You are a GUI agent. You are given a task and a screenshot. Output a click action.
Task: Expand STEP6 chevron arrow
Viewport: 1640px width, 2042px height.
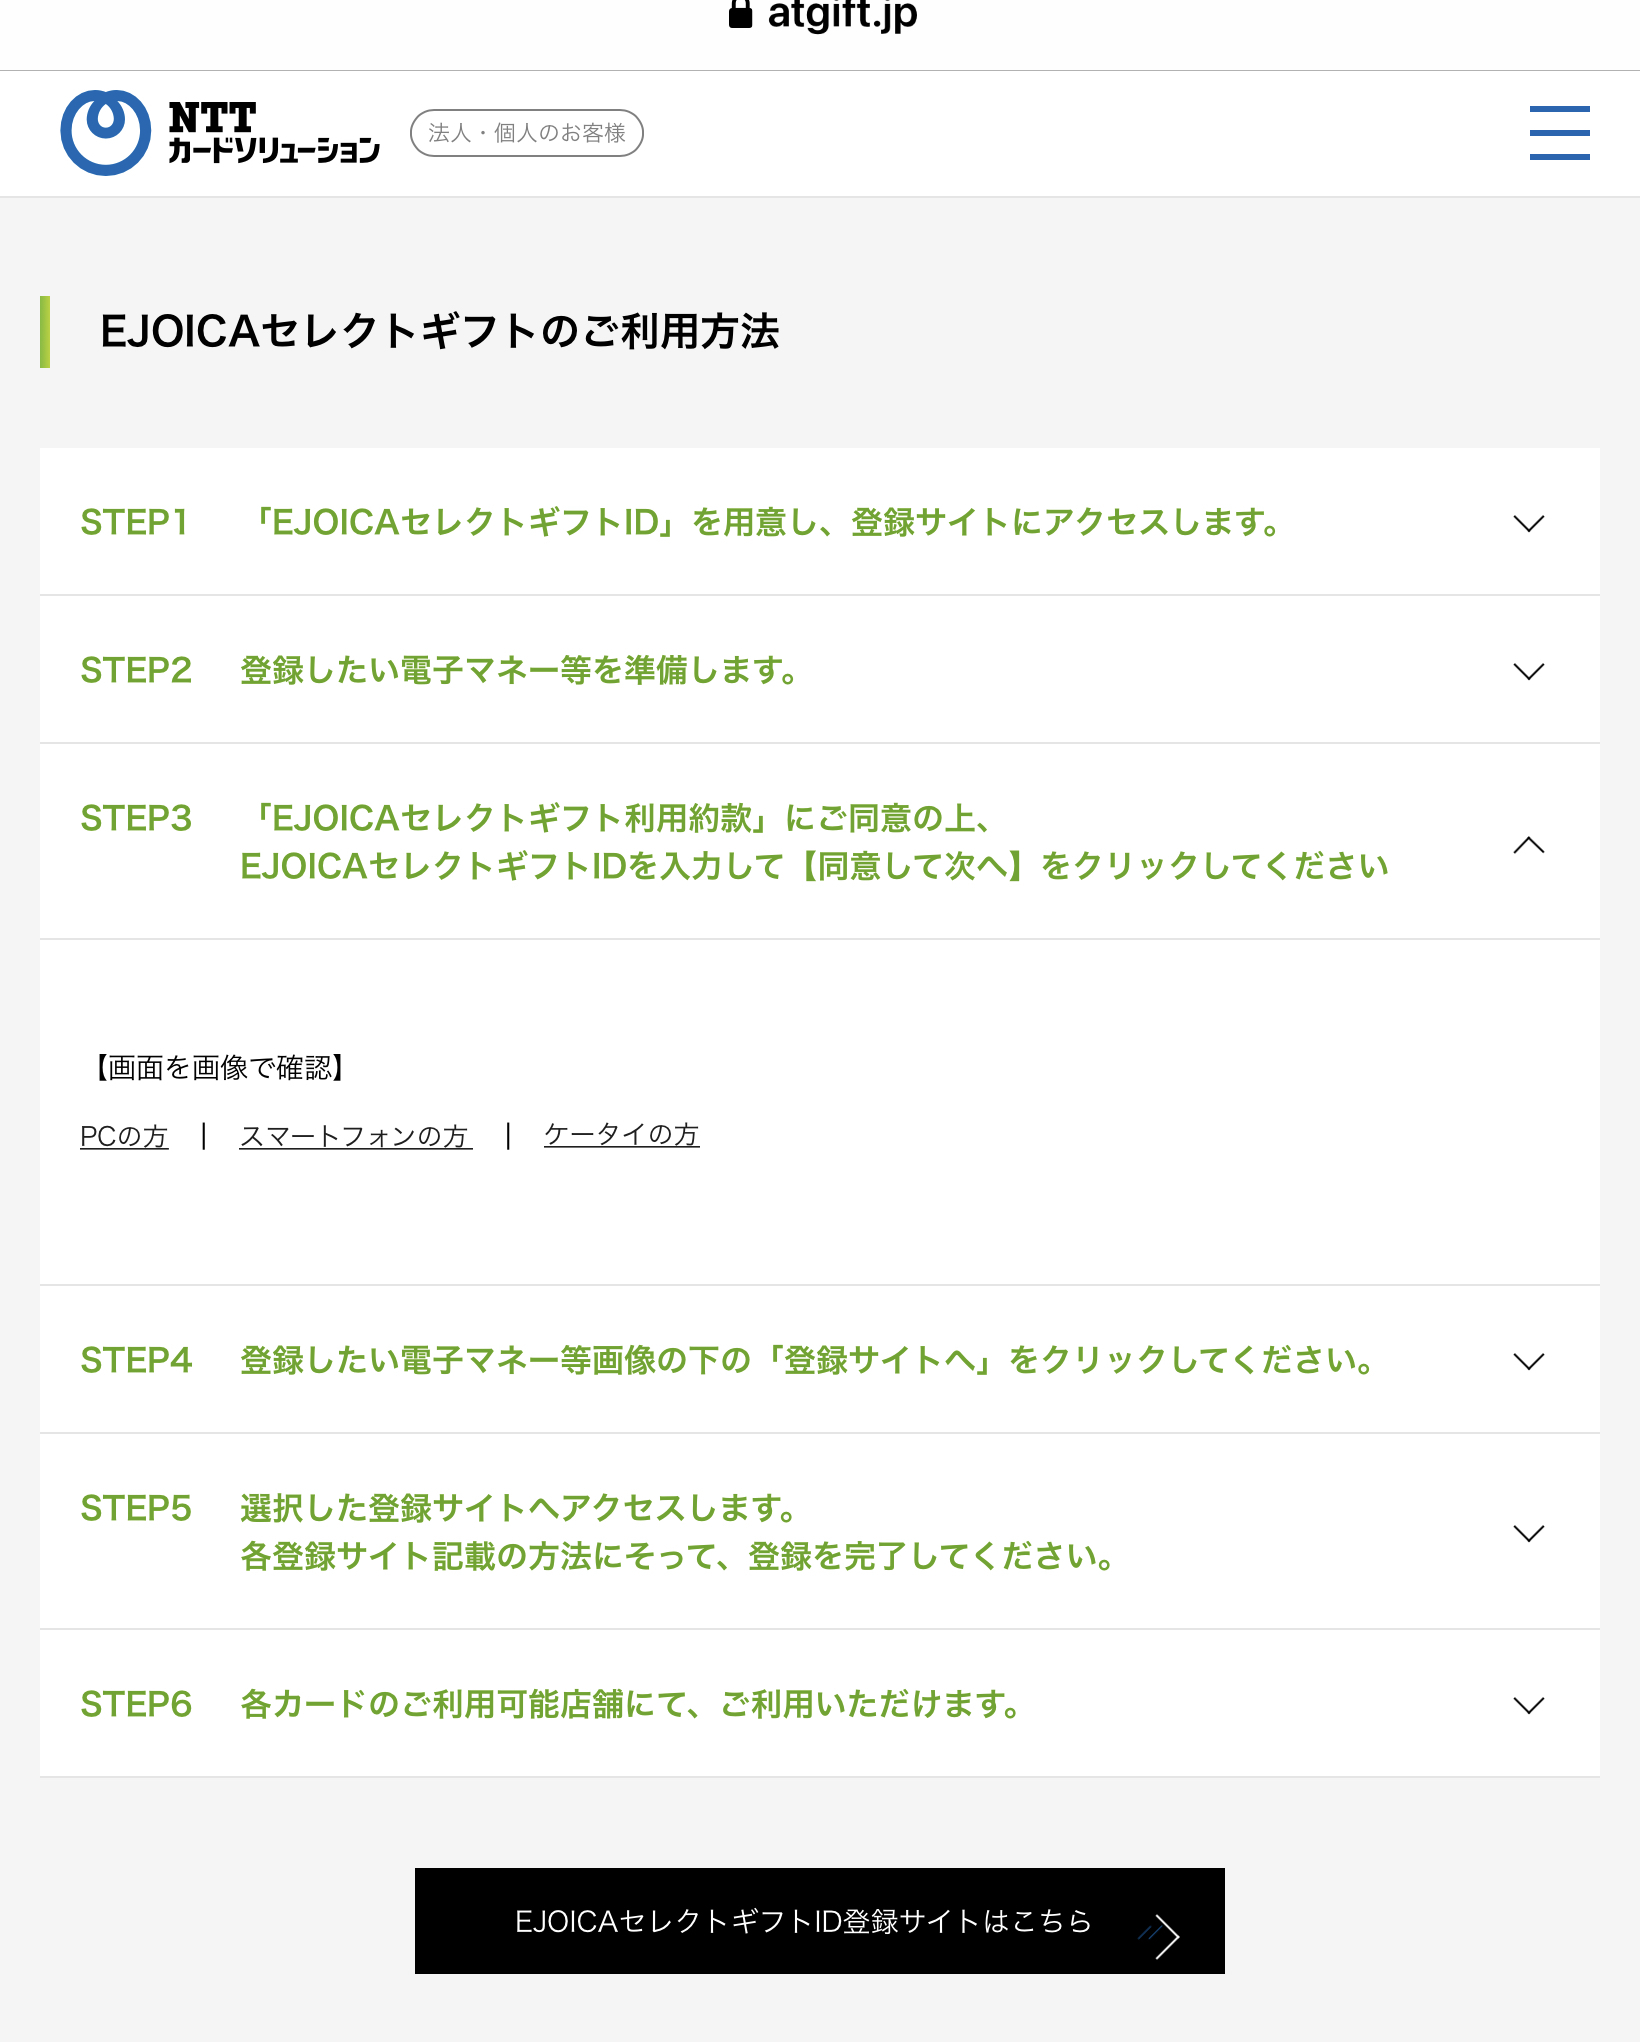click(1528, 1705)
